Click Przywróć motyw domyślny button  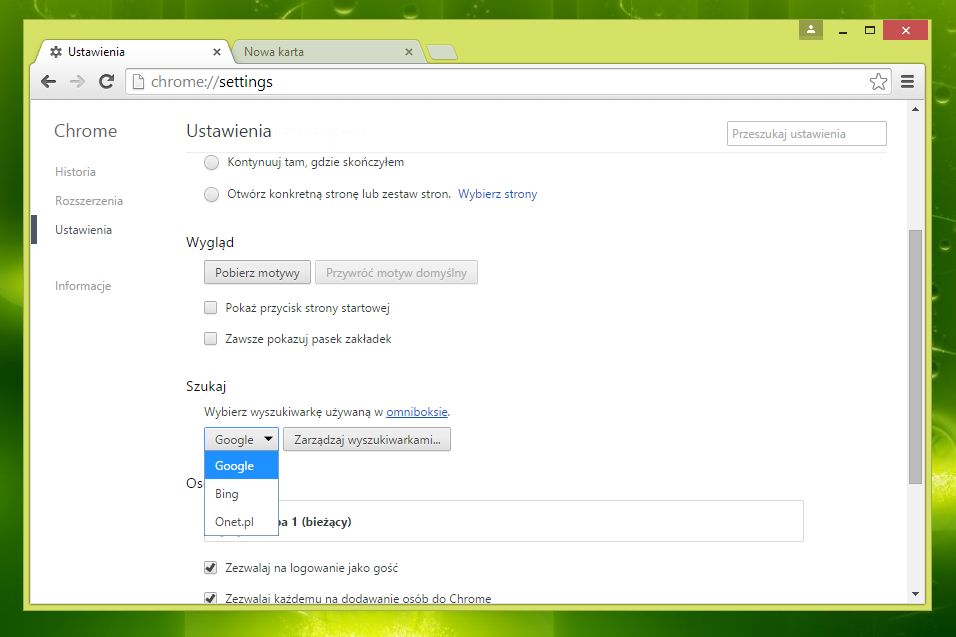pos(396,272)
